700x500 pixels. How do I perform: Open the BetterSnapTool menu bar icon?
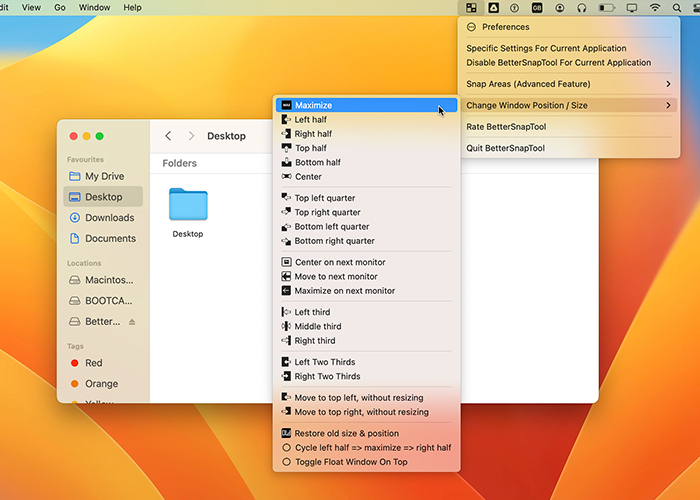pyautogui.click(x=471, y=8)
